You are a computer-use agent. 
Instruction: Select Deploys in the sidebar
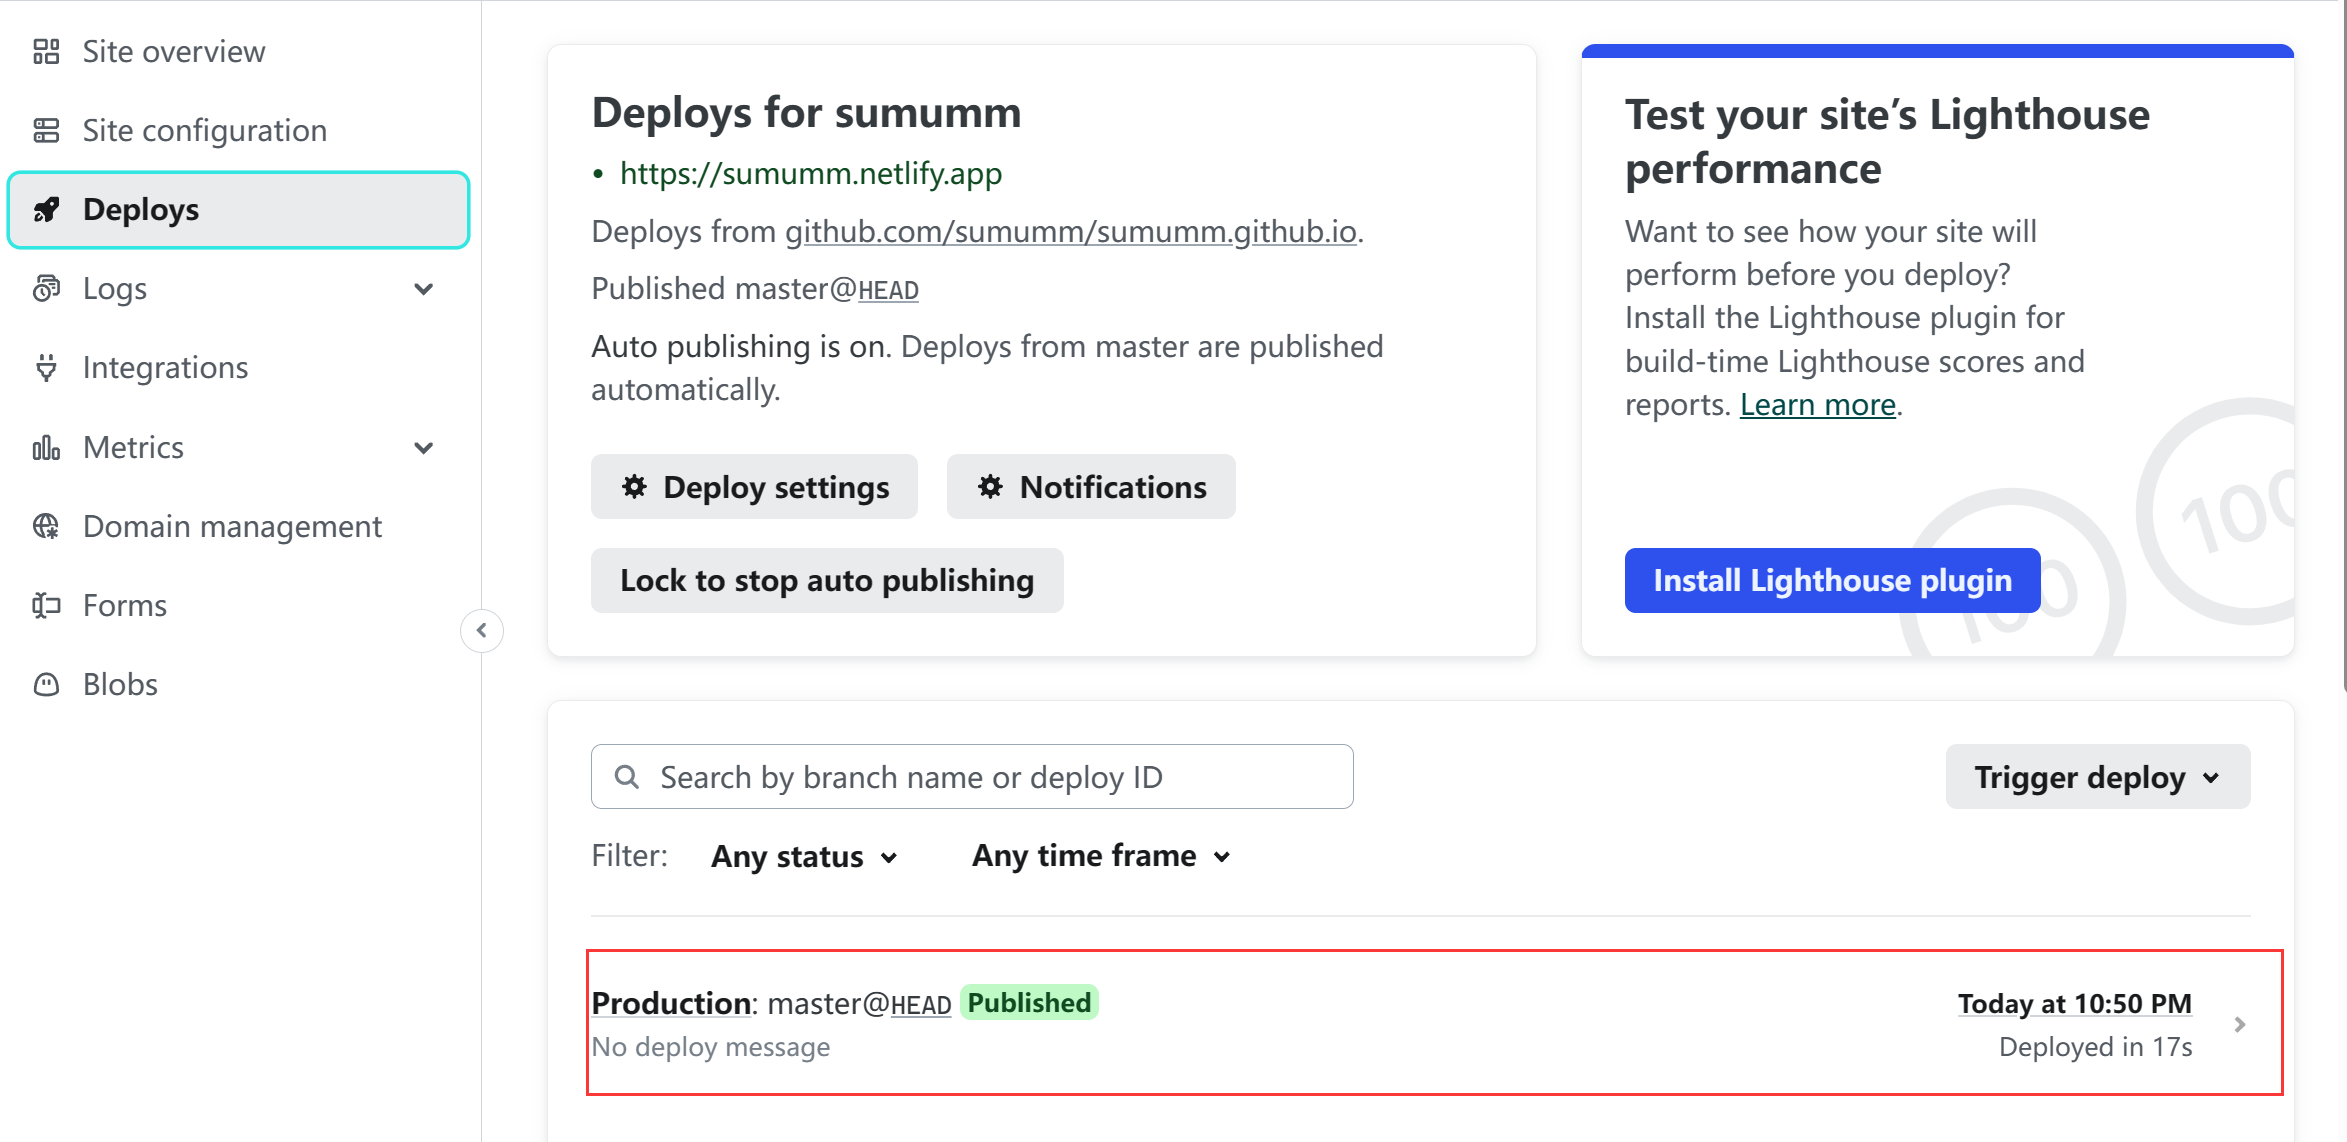coord(238,209)
